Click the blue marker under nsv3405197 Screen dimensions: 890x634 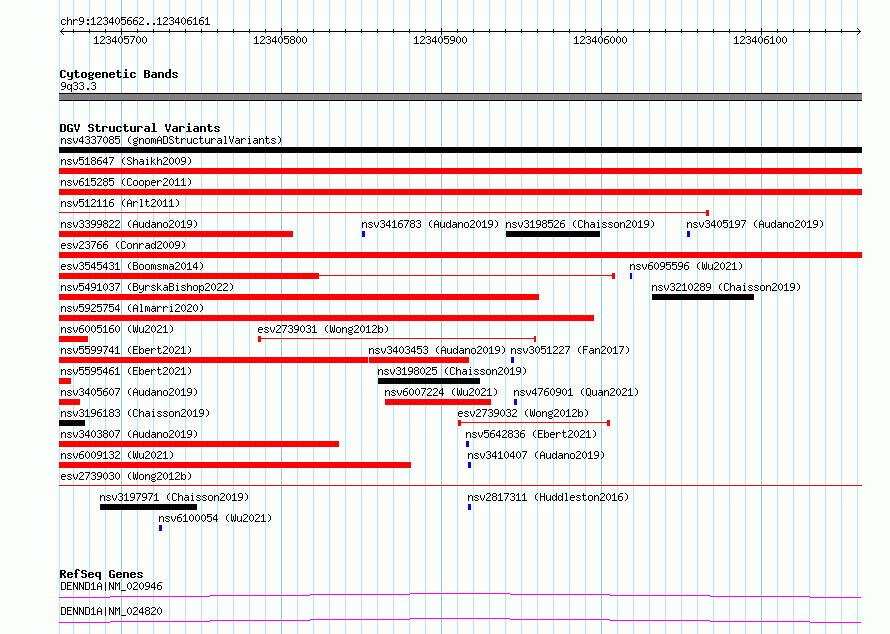click(x=689, y=234)
